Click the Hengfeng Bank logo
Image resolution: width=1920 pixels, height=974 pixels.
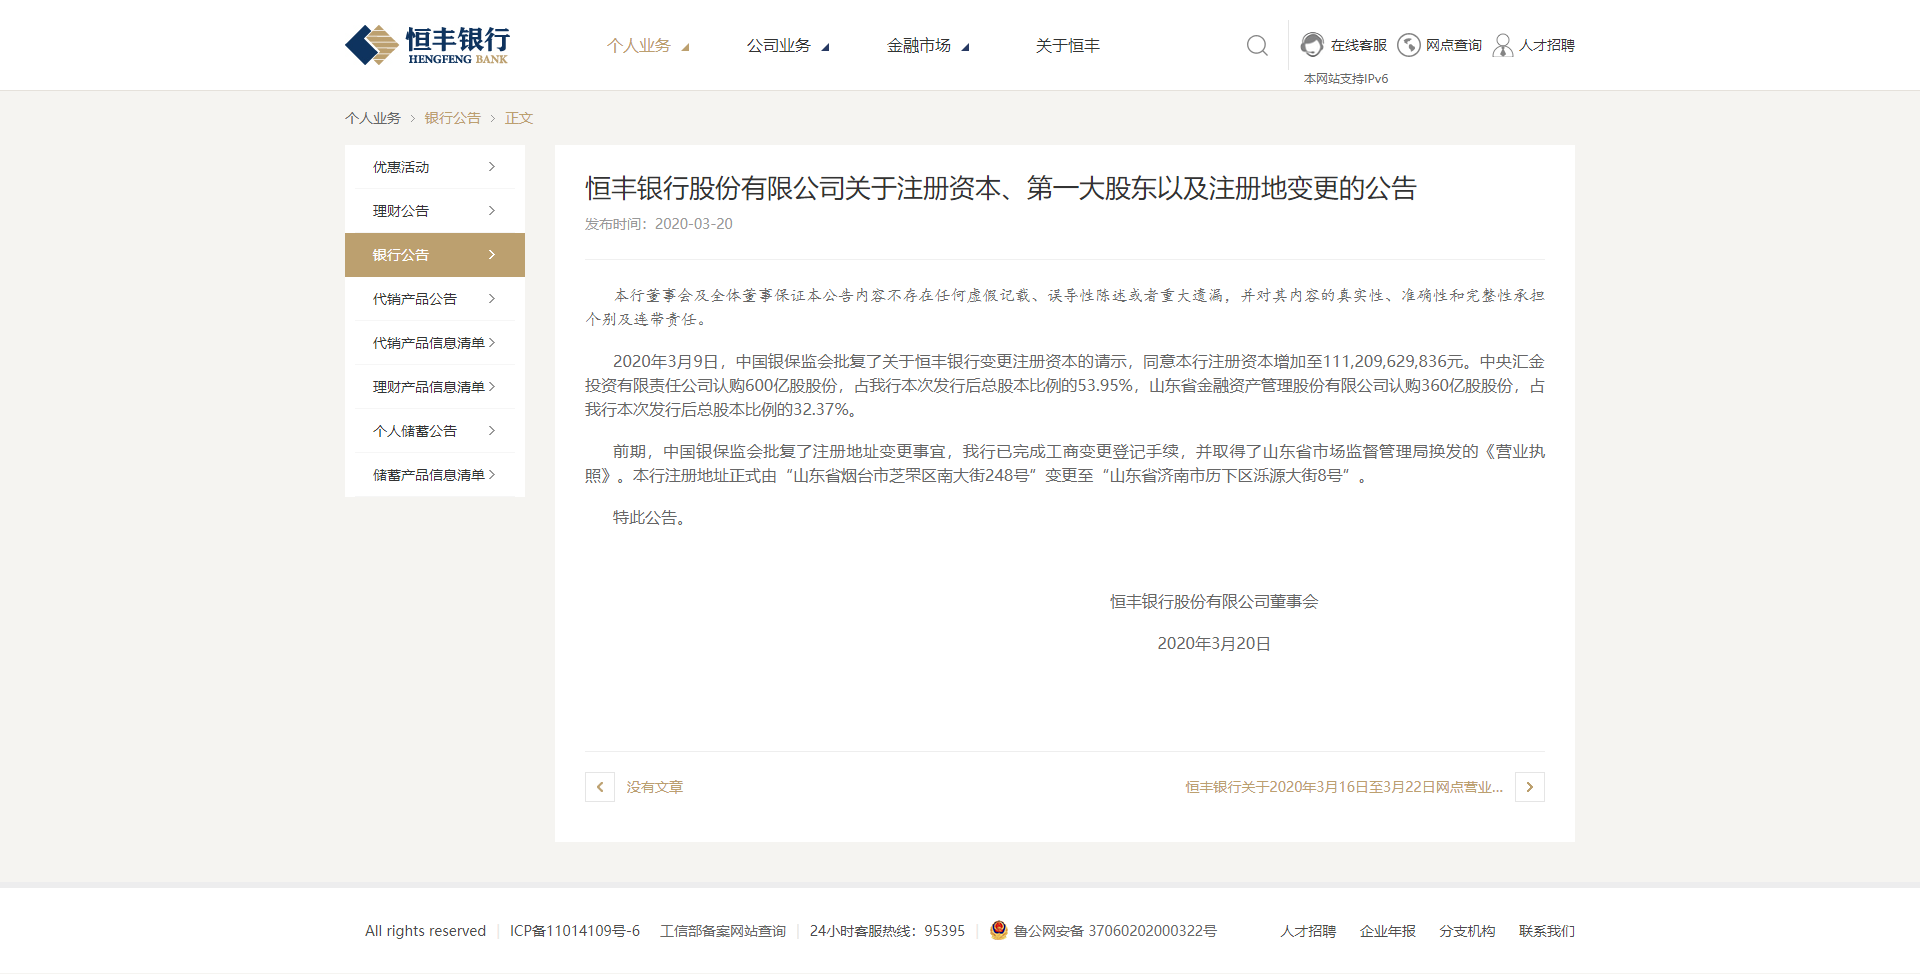coord(428,45)
